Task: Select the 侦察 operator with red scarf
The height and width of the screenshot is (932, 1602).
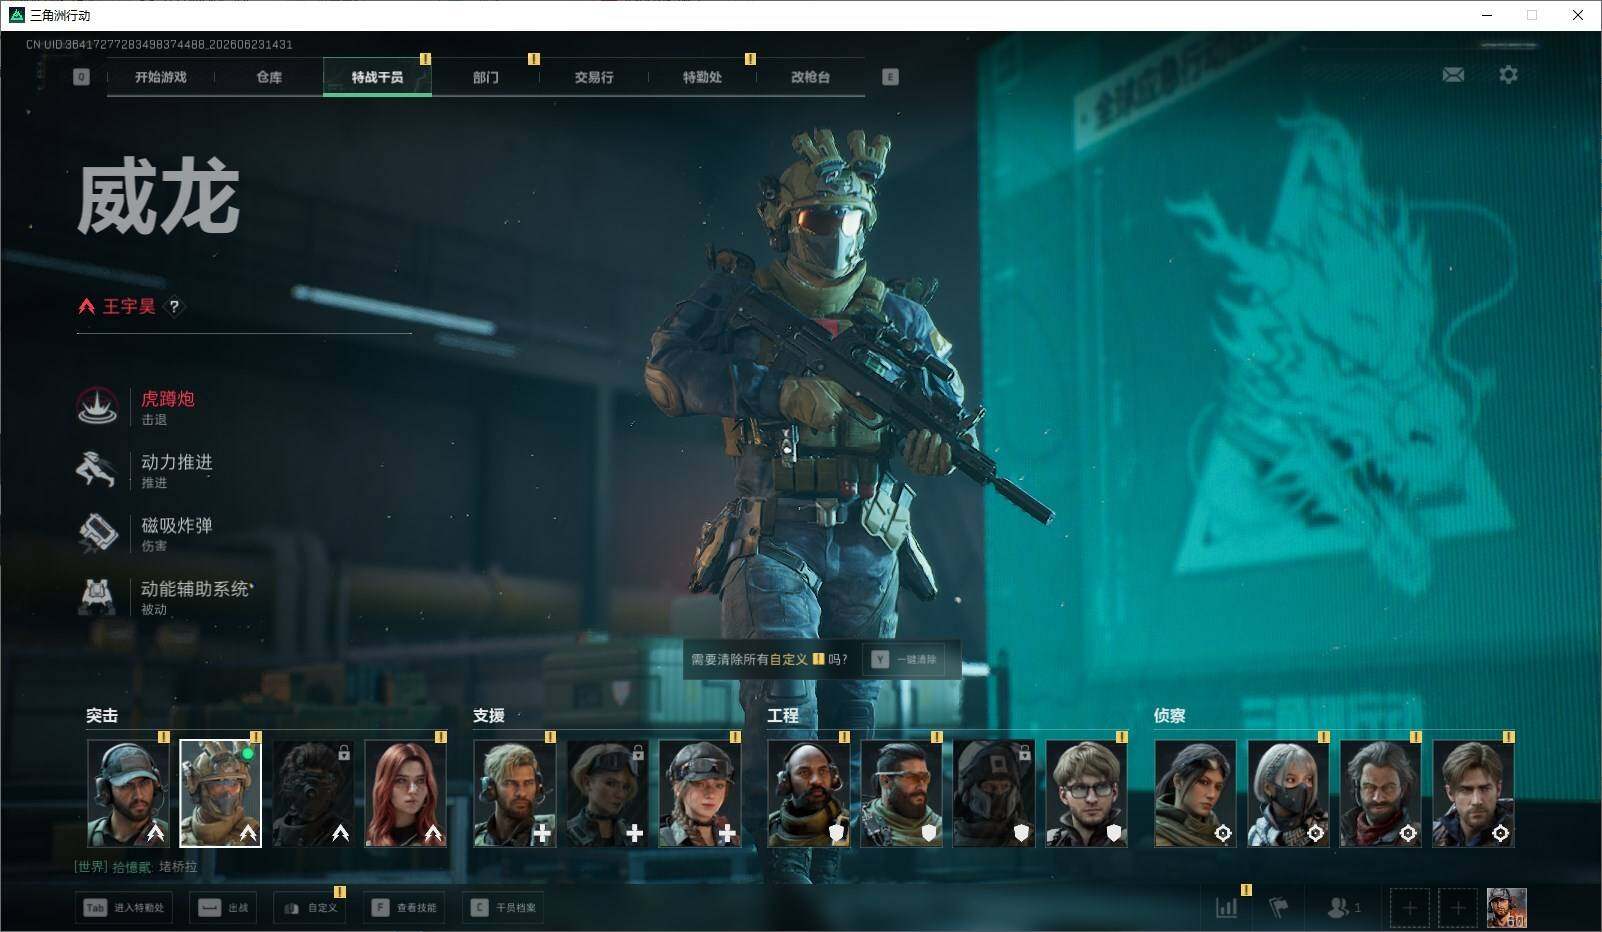Action: pyautogui.click(x=1380, y=793)
